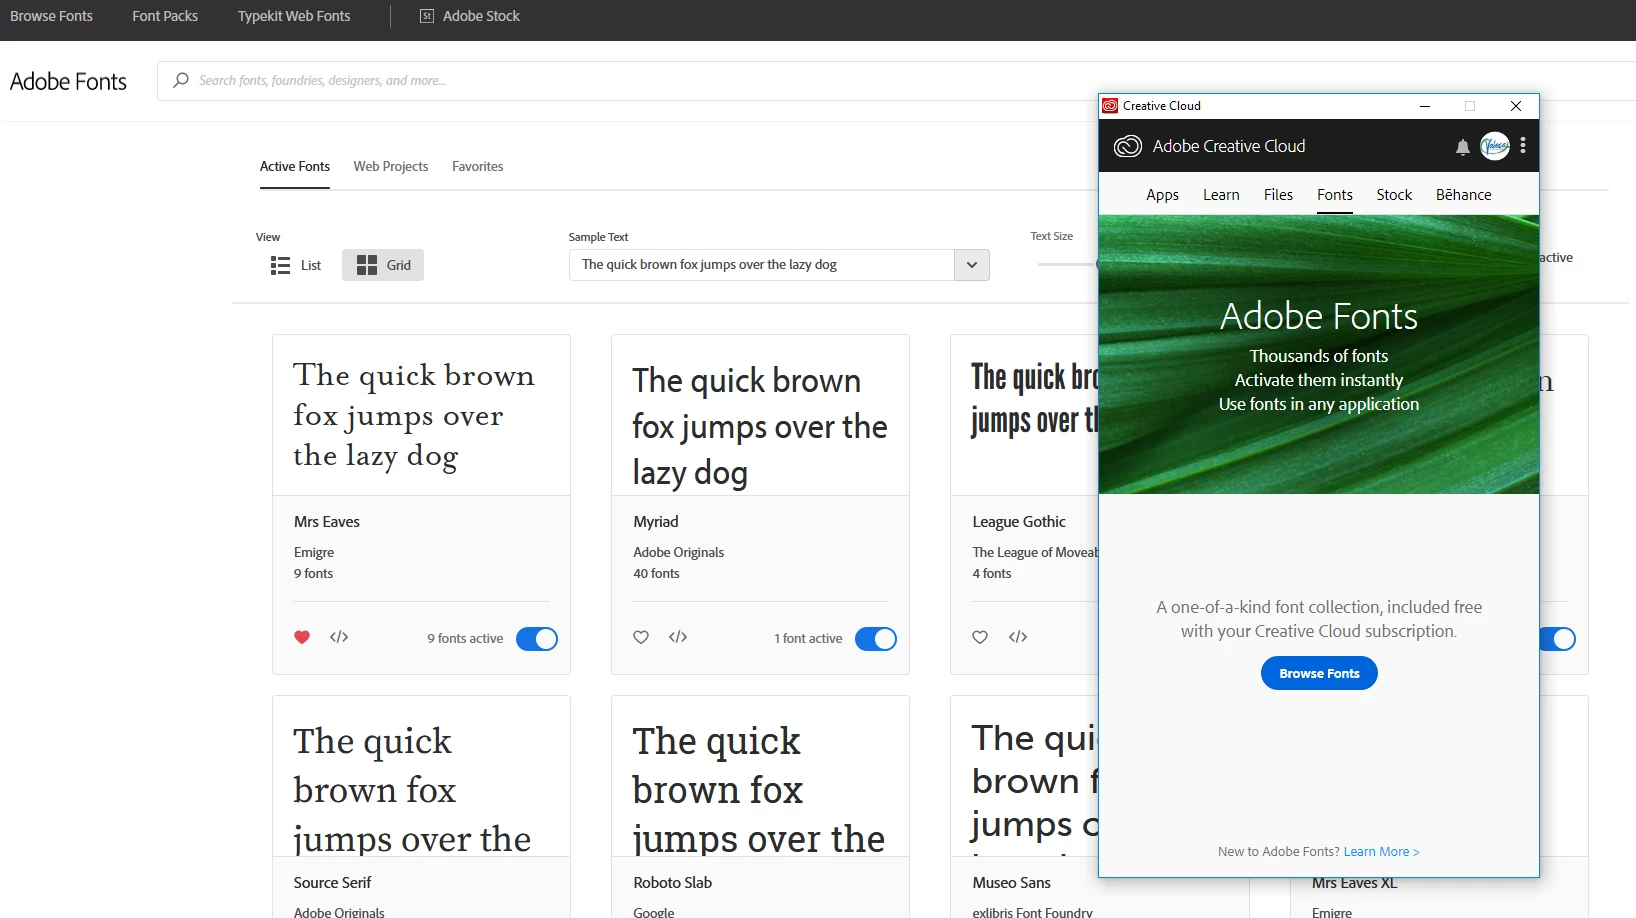1636x918 pixels.
Task: Click the search magnifier icon in Adobe Fonts
Action: (x=181, y=80)
